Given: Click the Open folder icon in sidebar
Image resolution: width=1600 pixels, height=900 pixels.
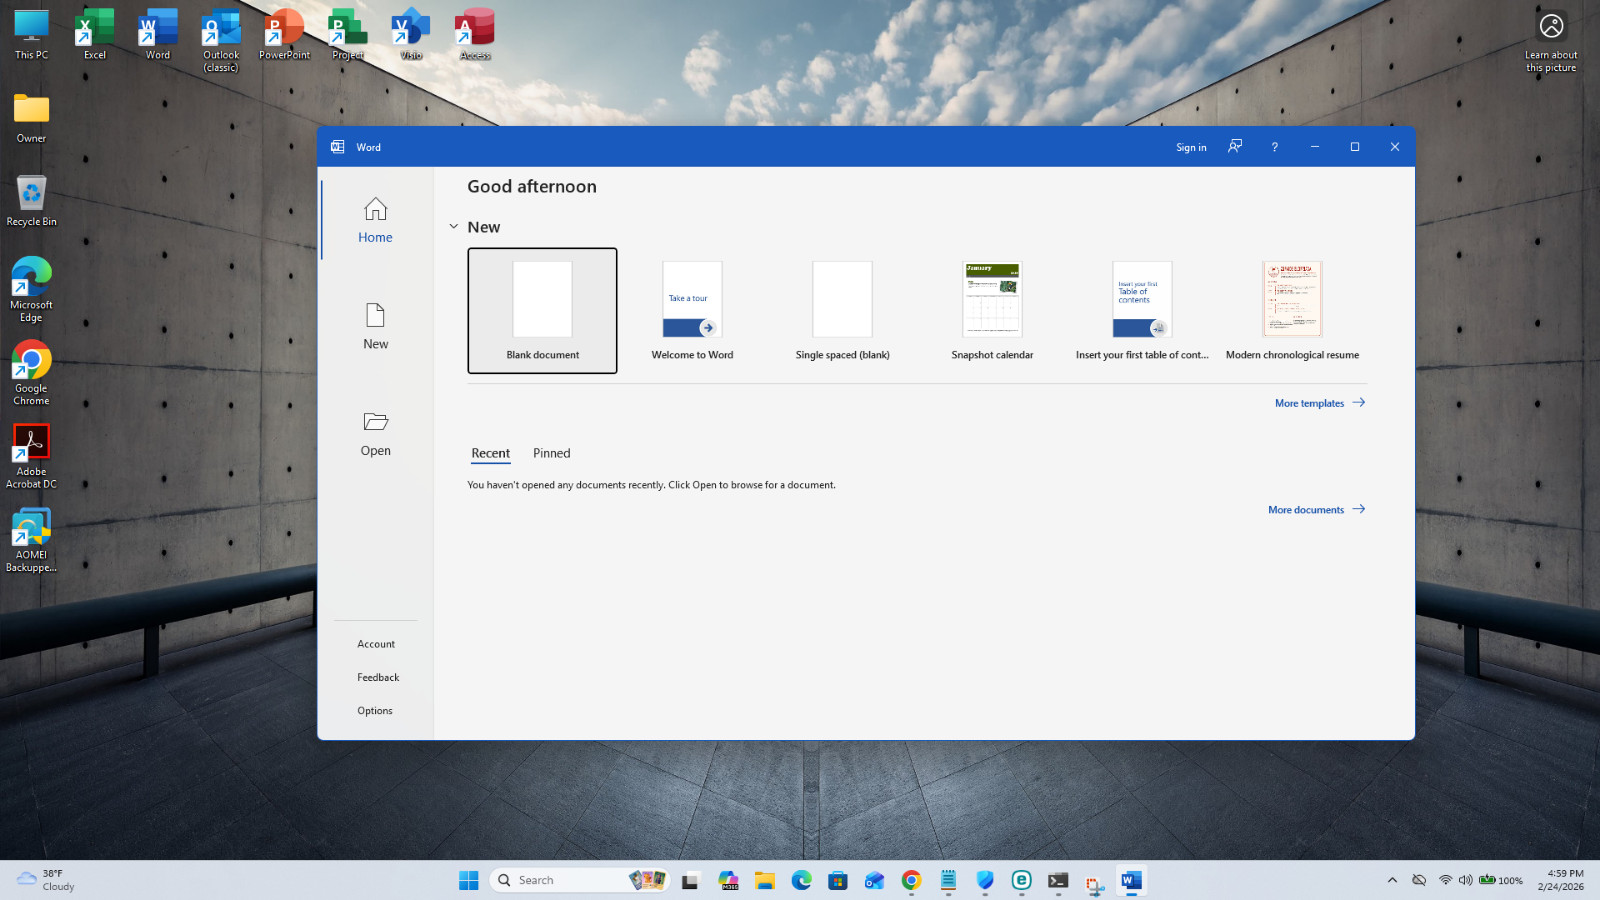Looking at the screenshot, I should pos(375,422).
